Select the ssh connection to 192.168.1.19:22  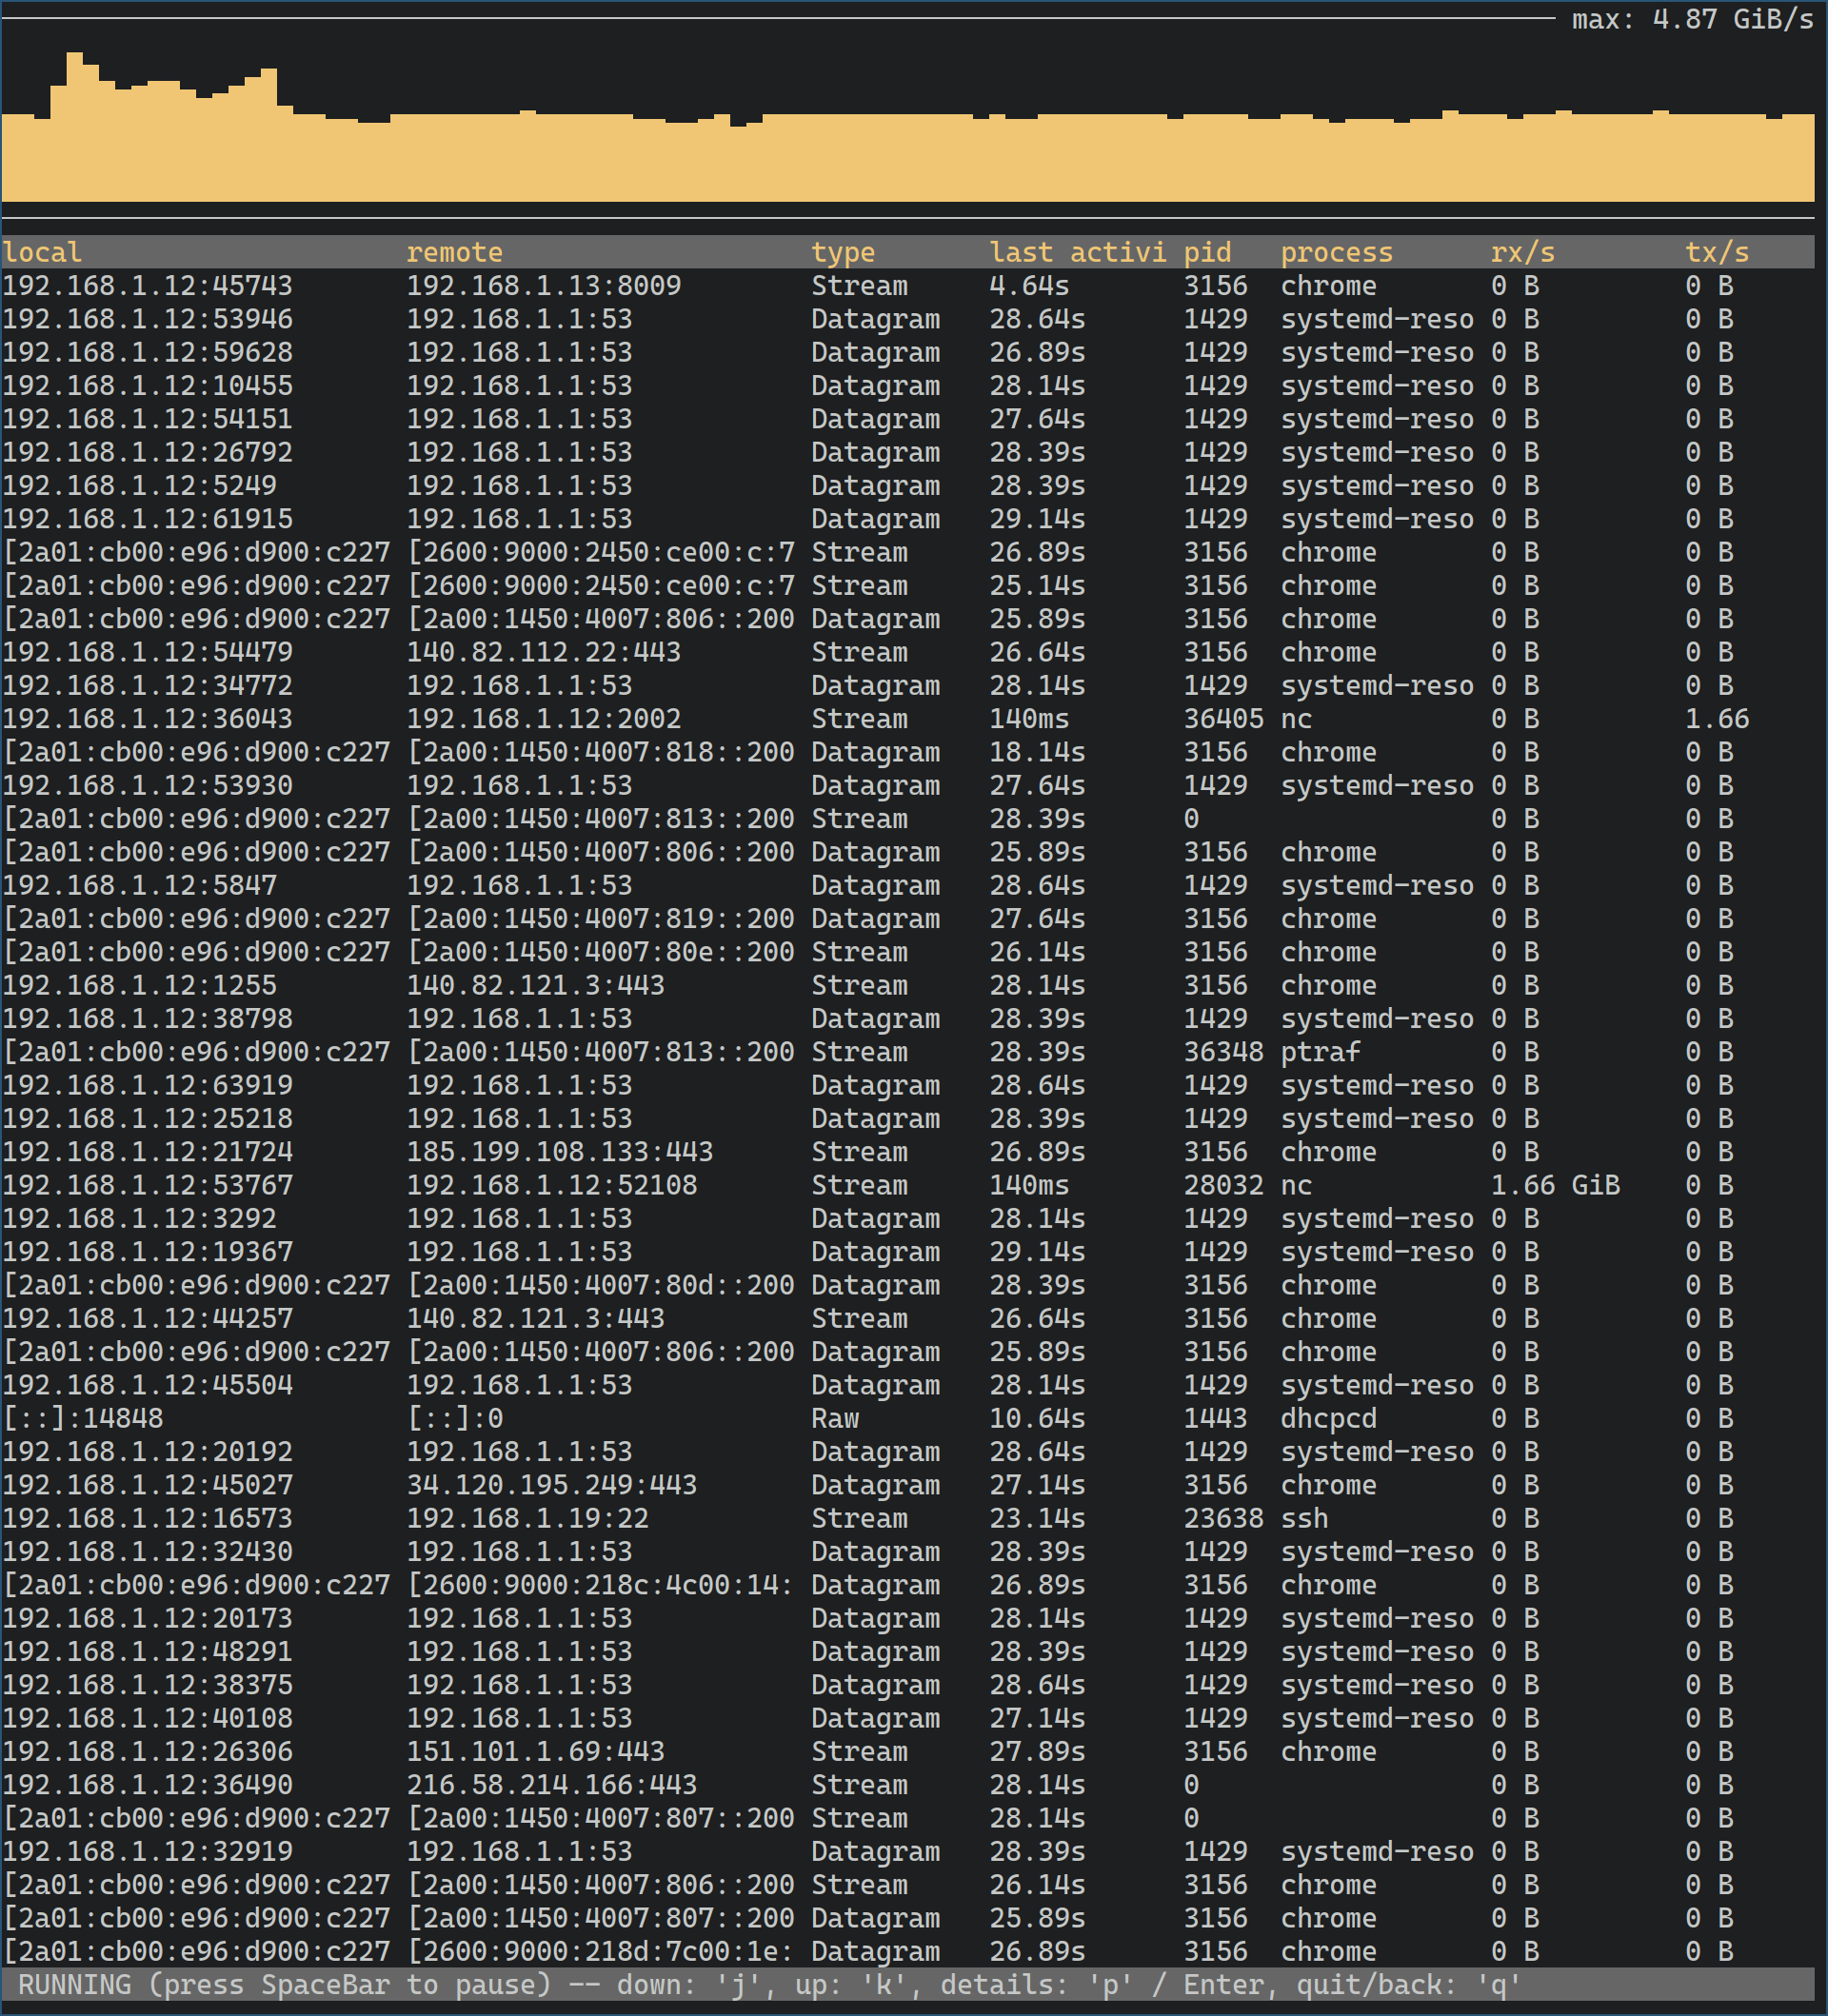[527, 1518]
